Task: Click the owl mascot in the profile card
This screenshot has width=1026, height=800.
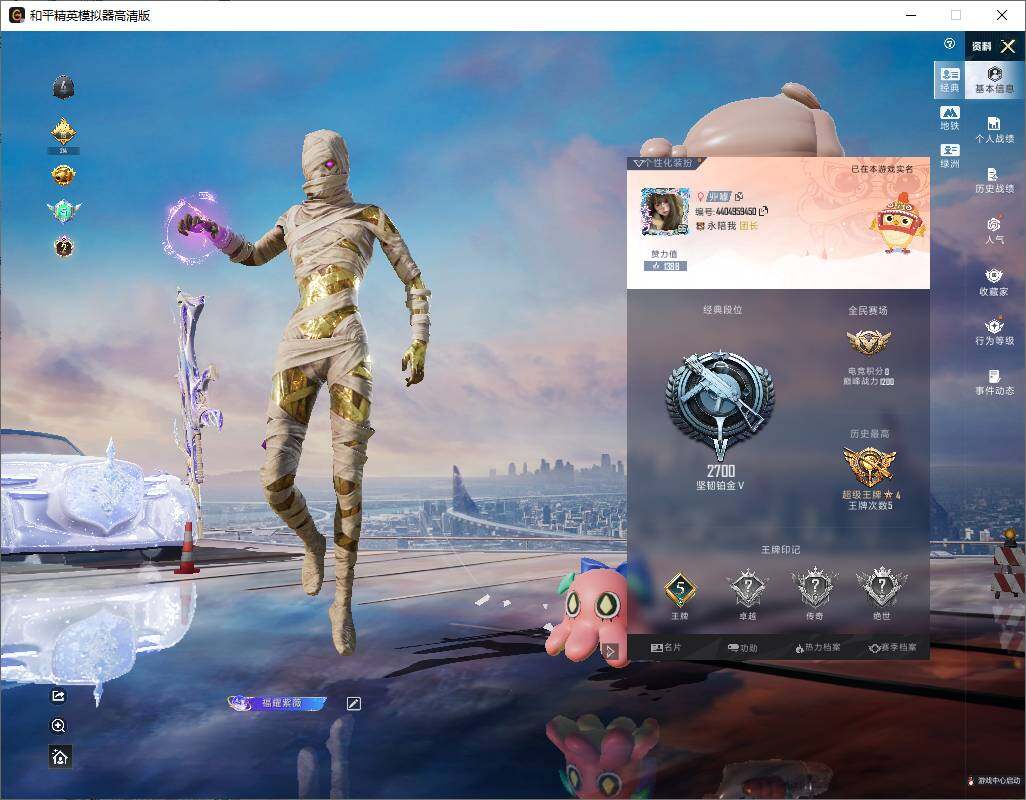Action: (898, 223)
